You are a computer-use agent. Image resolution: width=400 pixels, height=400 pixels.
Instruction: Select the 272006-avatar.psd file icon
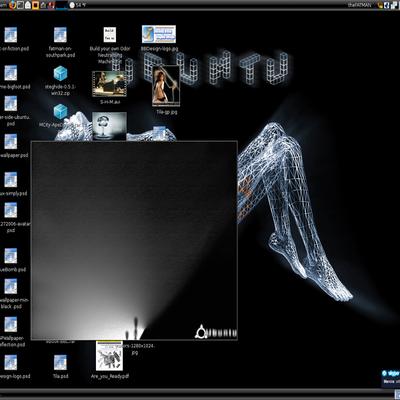pyautogui.click(x=11, y=210)
